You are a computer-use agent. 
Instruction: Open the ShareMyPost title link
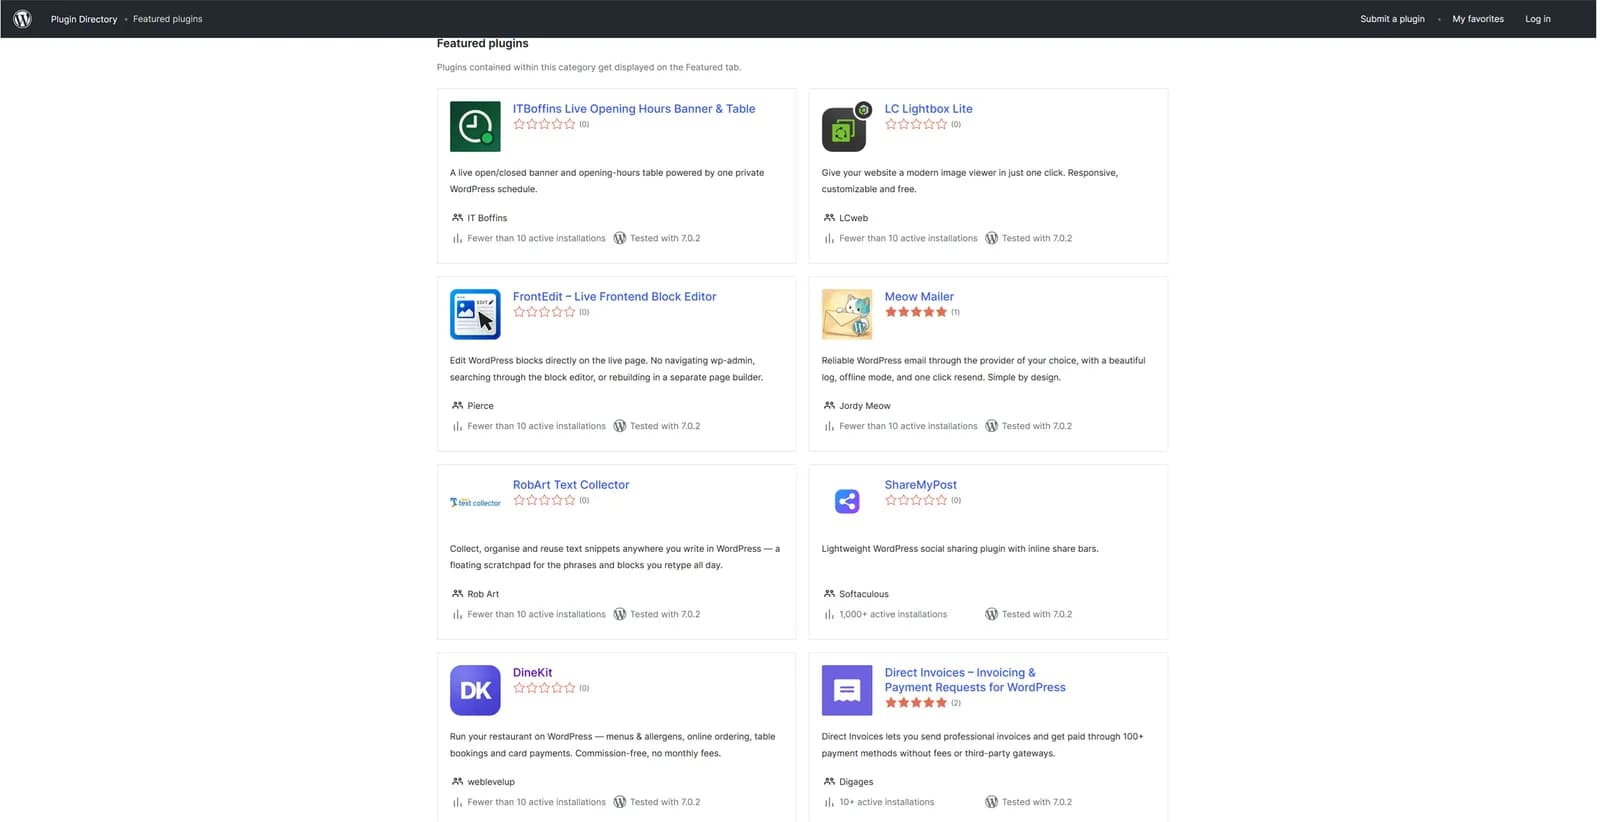(x=920, y=485)
